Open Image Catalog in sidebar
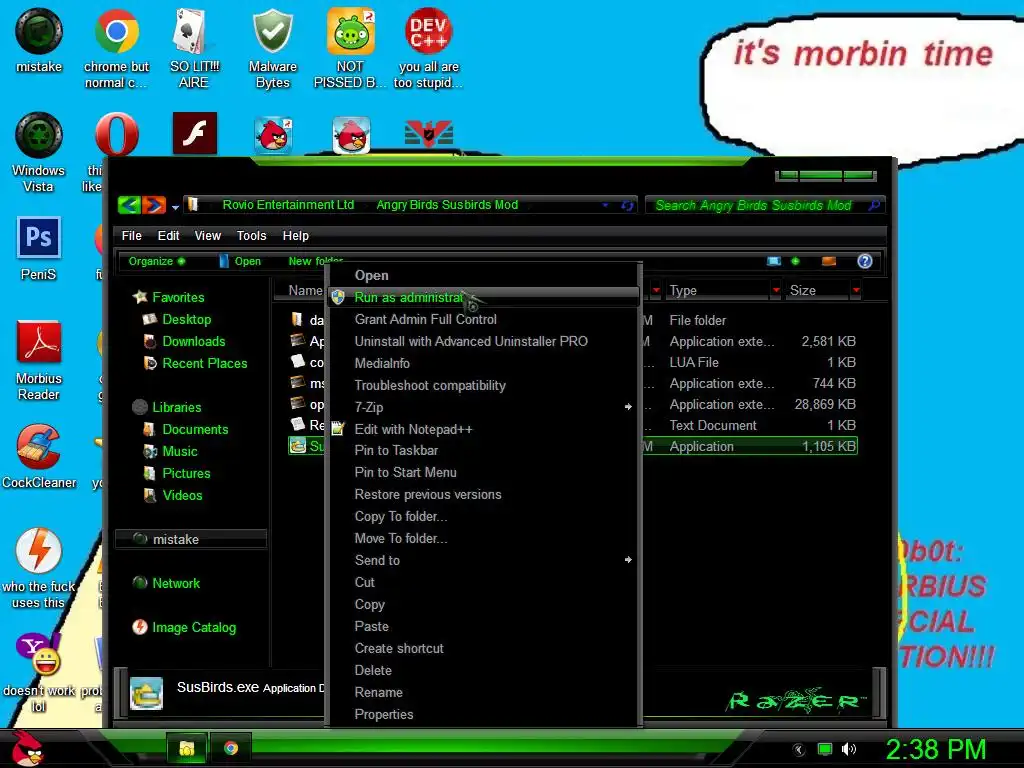This screenshot has width=1024, height=768. point(193,628)
